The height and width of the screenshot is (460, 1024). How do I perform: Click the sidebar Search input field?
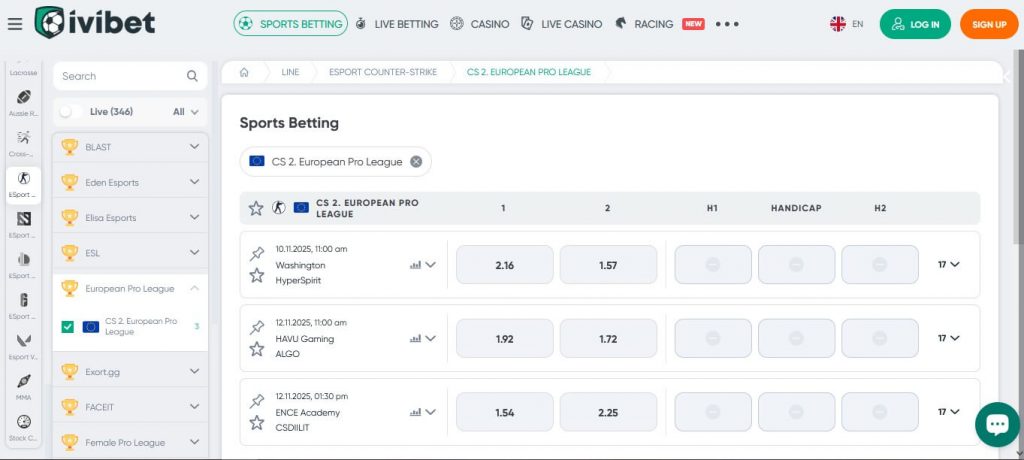click(x=120, y=76)
